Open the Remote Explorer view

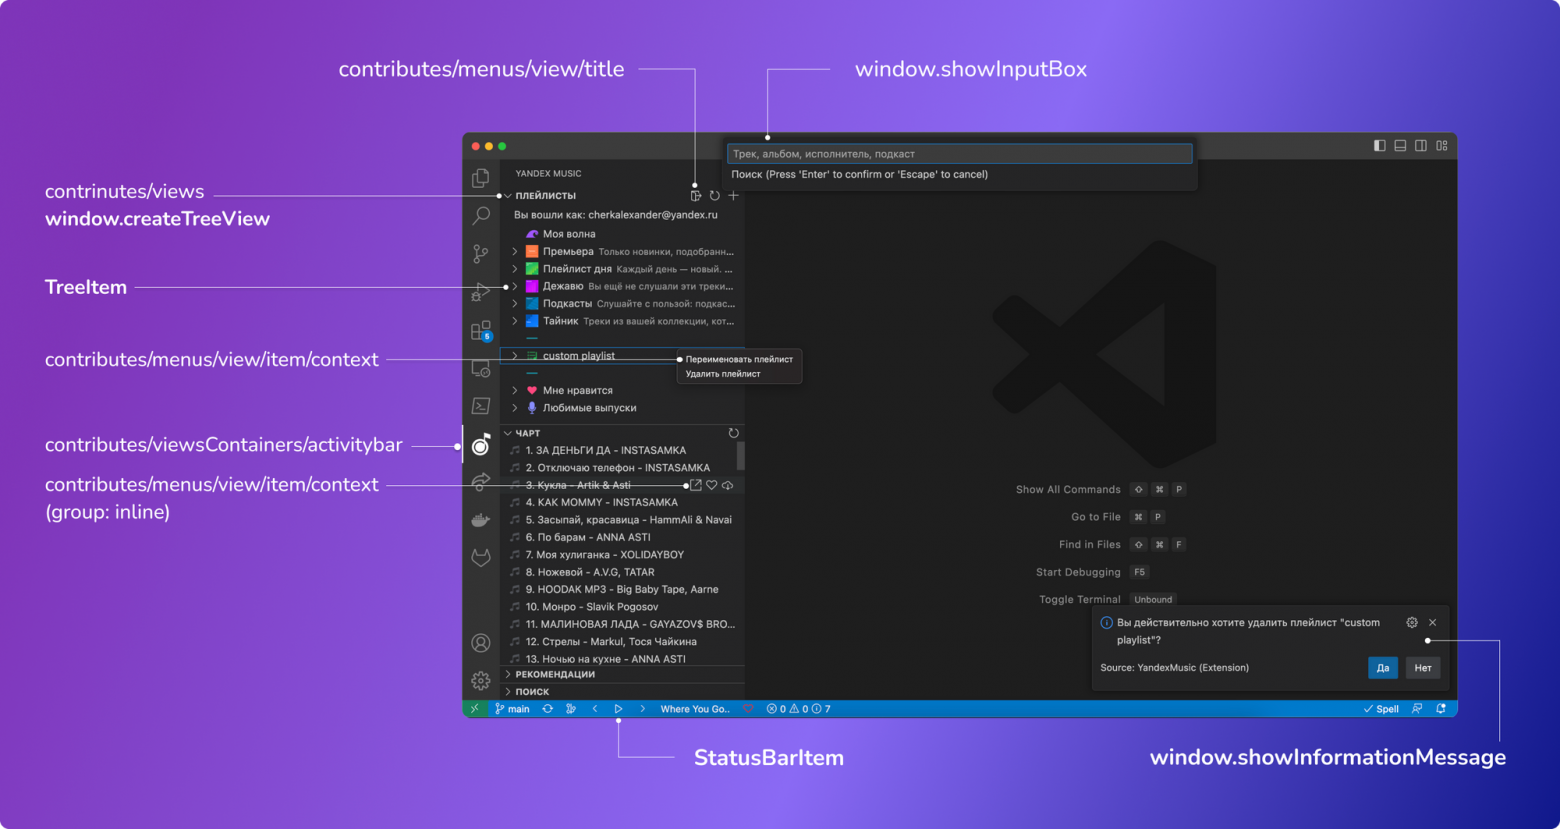tap(481, 368)
